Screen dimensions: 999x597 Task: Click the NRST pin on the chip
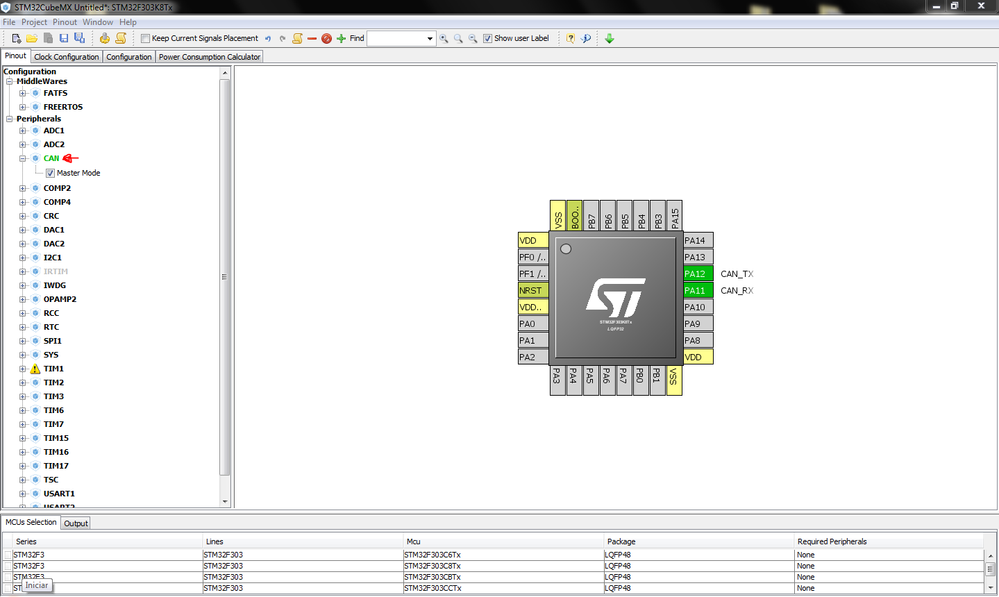pyautogui.click(x=533, y=291)
